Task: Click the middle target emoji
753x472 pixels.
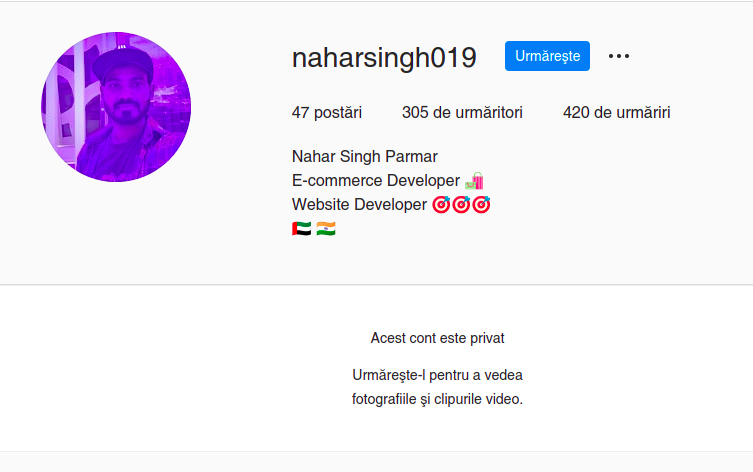Action: [x=461, y=205]
